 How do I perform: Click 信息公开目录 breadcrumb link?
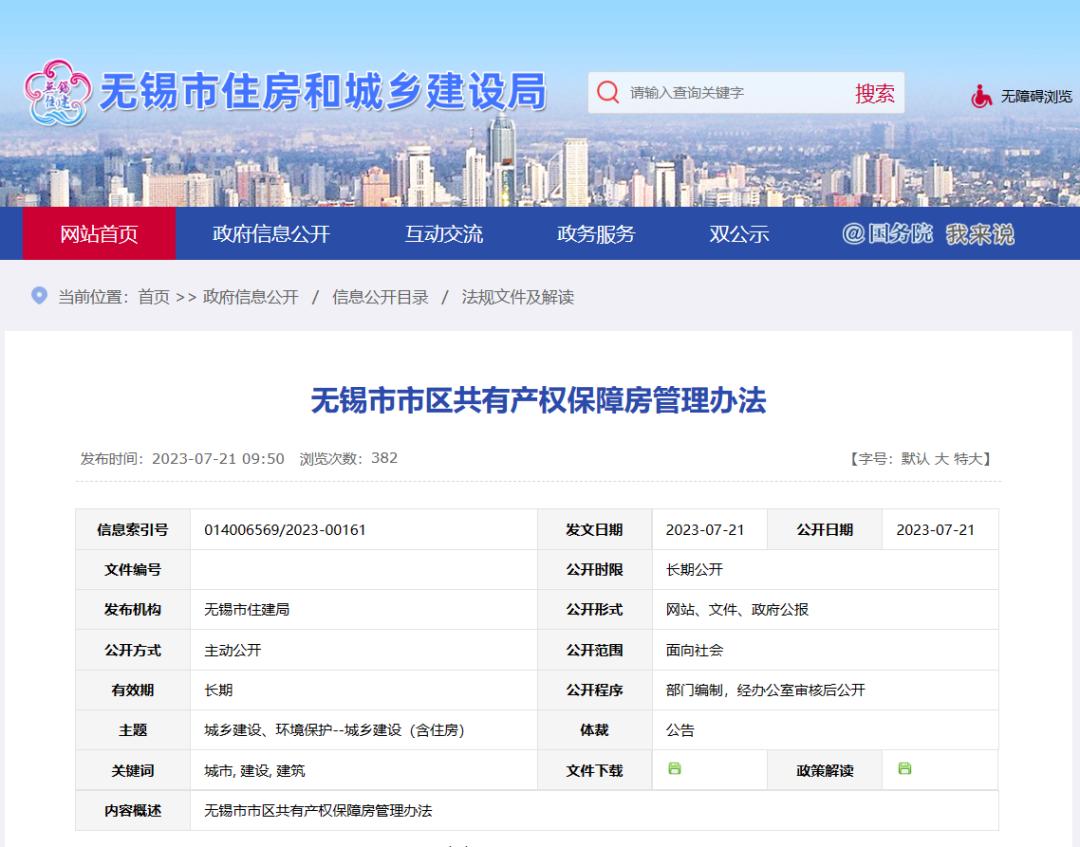point(380,297)
